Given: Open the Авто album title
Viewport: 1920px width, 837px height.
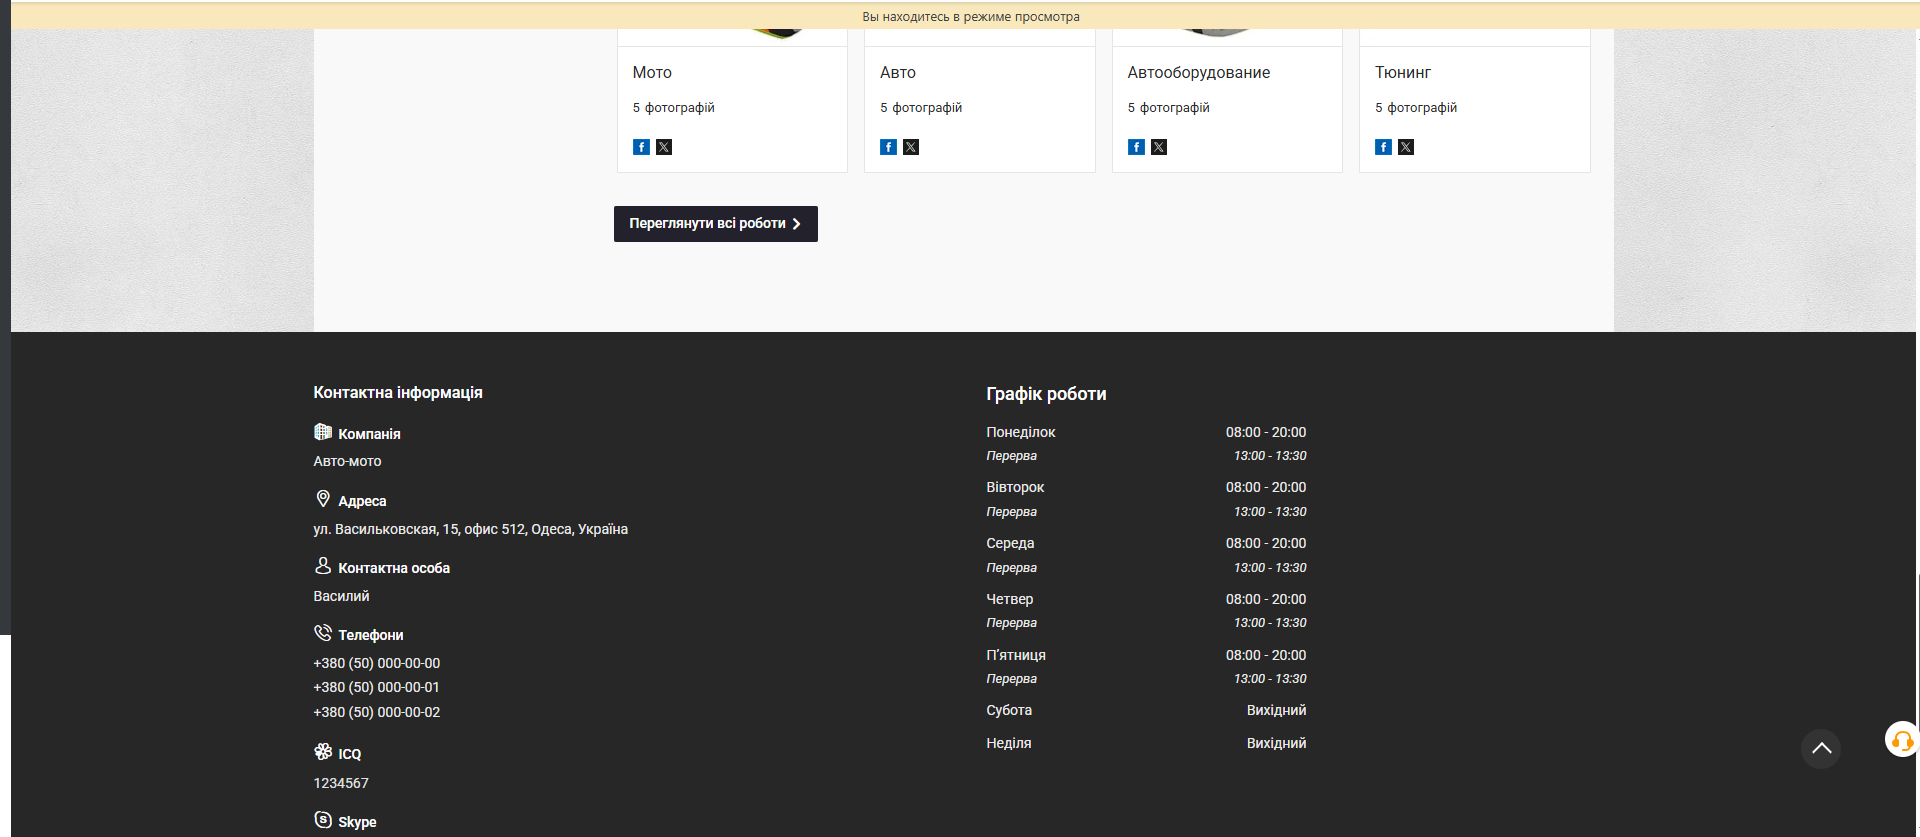Looking at the screenshot, I should [897, 73].
